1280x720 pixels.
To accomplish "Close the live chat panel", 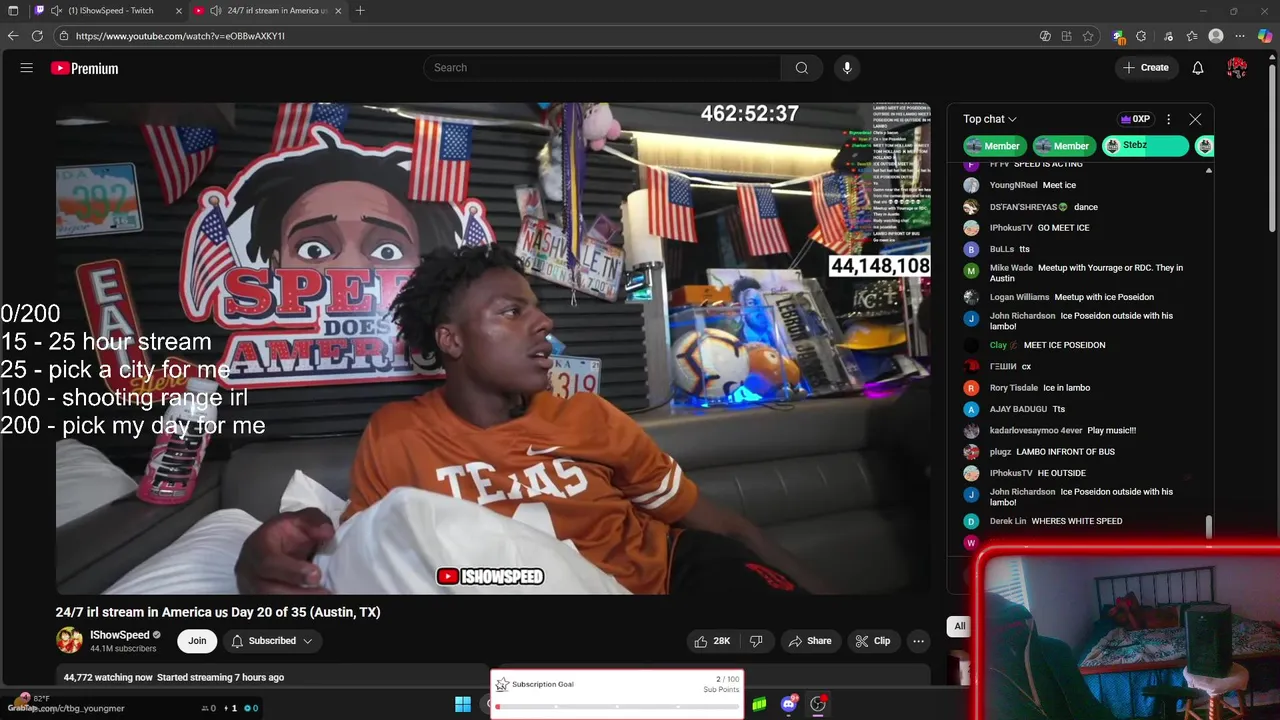I will click(x=1195, y=119).
